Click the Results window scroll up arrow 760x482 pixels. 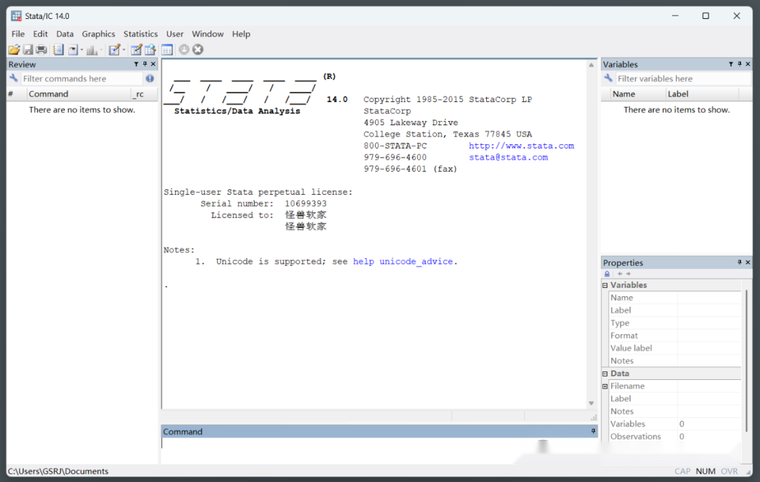click(591, 65)
